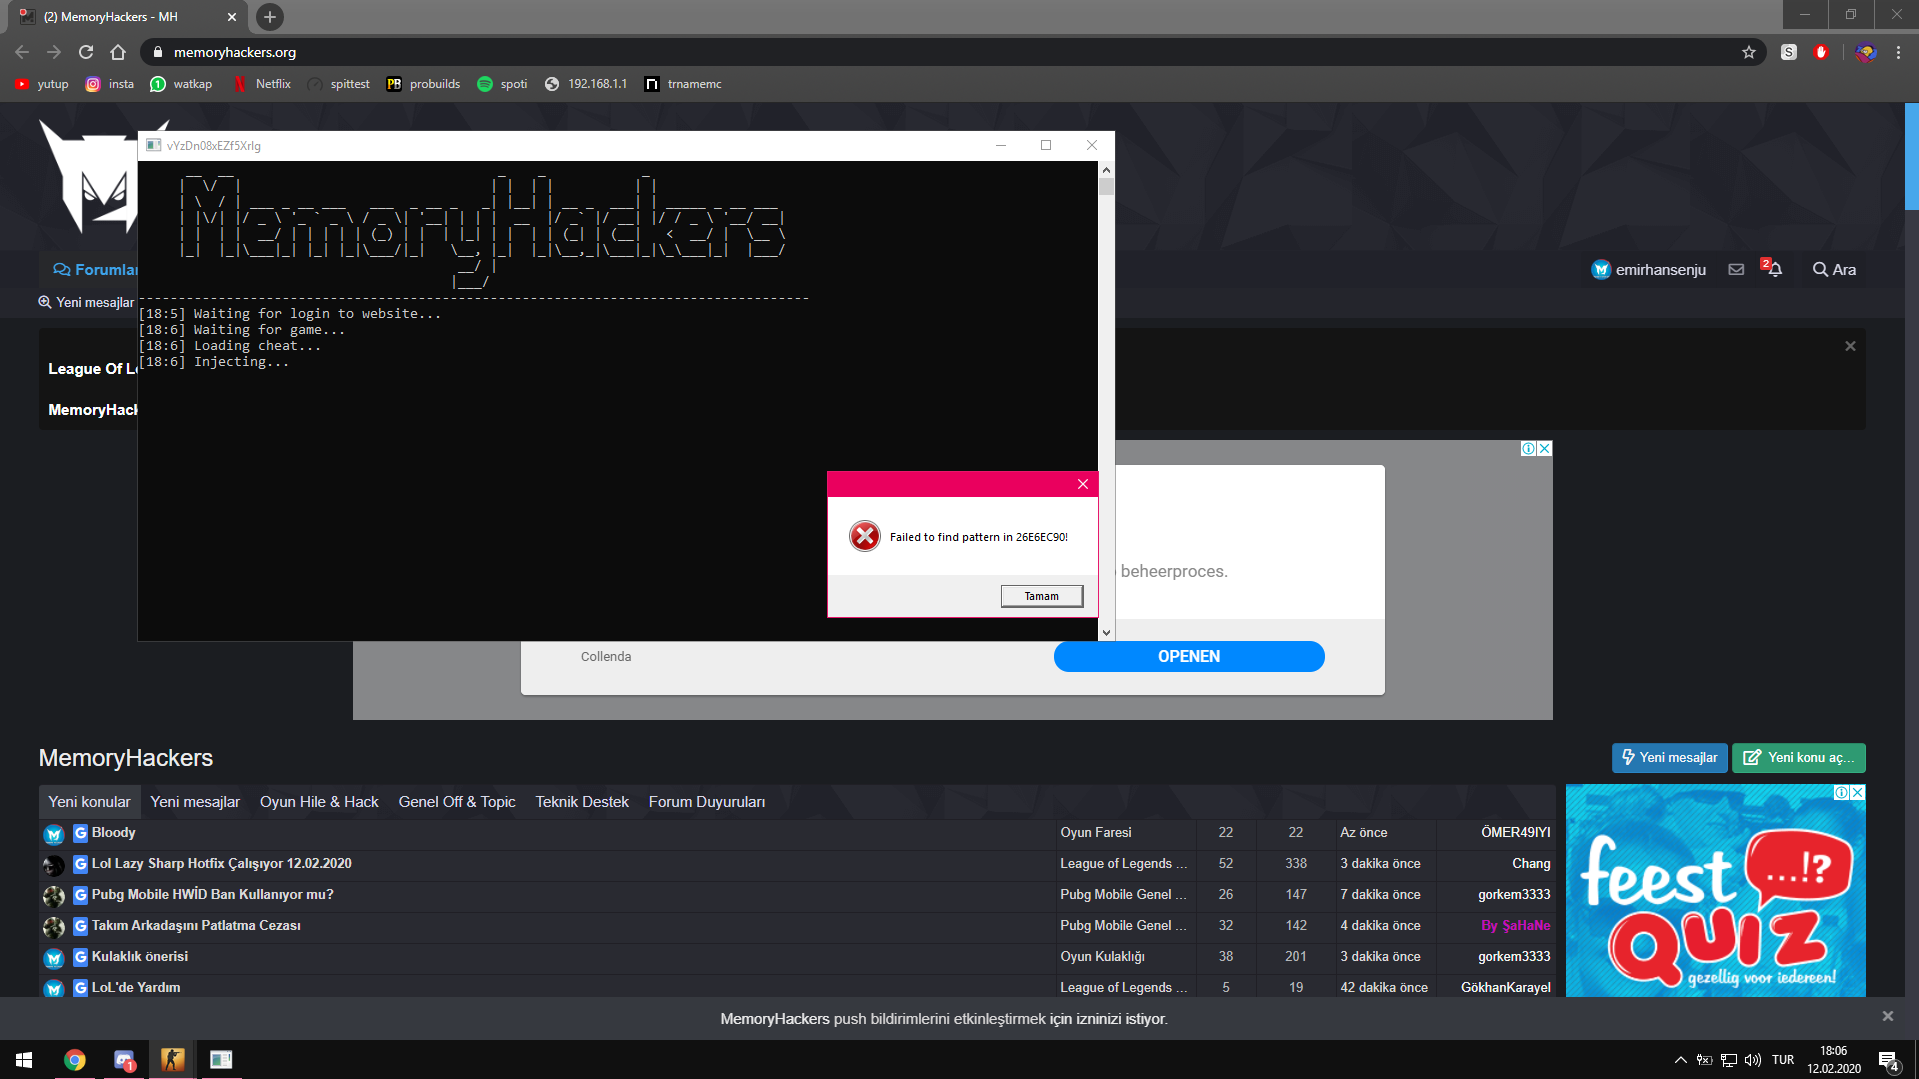Viewport: 1919px width, 1079px height.
Task: Open user By ŞaHaNe's profile
Action: (1515, 925)
